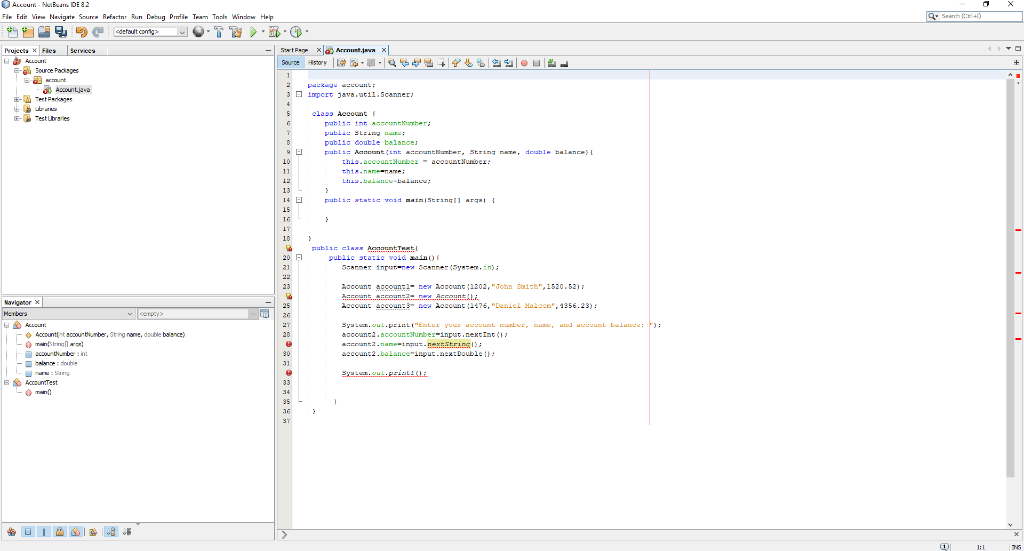Toggle Show Non-Public Members lock filter

coord(60,531)
